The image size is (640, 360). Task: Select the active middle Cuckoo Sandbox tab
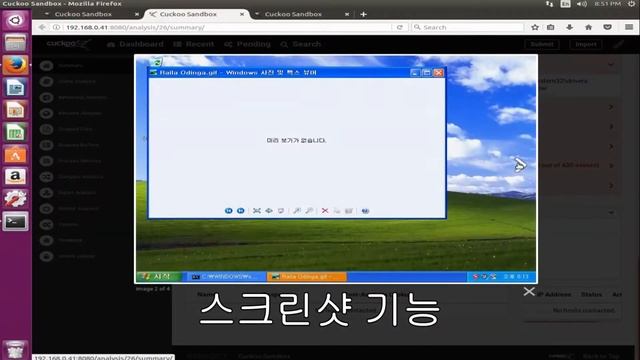pos(189,14)
